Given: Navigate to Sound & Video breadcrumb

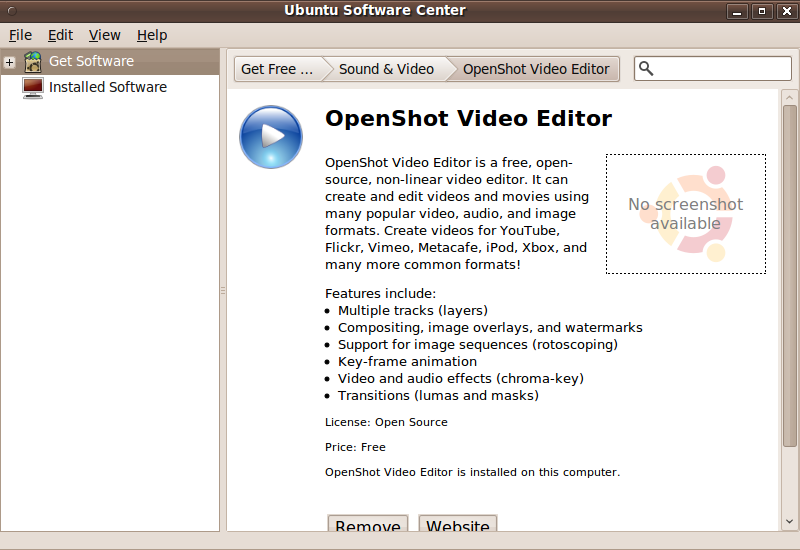Looking at the screenshot, I should pyautogui.click(x=386, y=69).
